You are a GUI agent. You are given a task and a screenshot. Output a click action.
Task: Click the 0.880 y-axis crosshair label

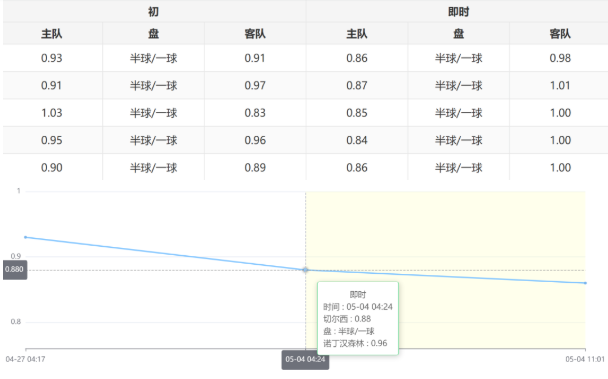(15, 270)
